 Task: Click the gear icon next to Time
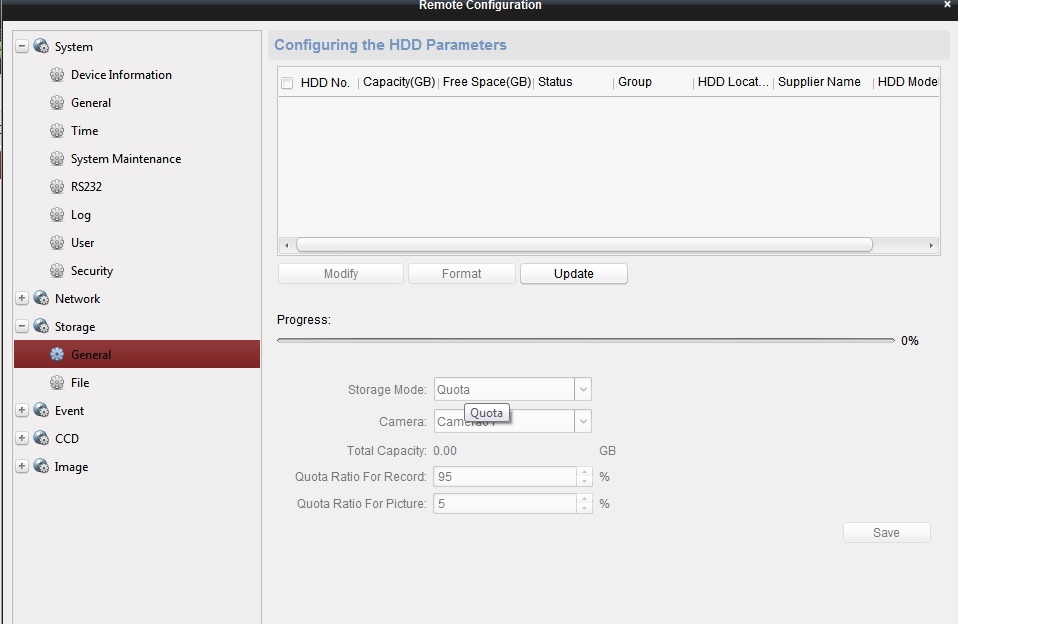tap(57, 131)
